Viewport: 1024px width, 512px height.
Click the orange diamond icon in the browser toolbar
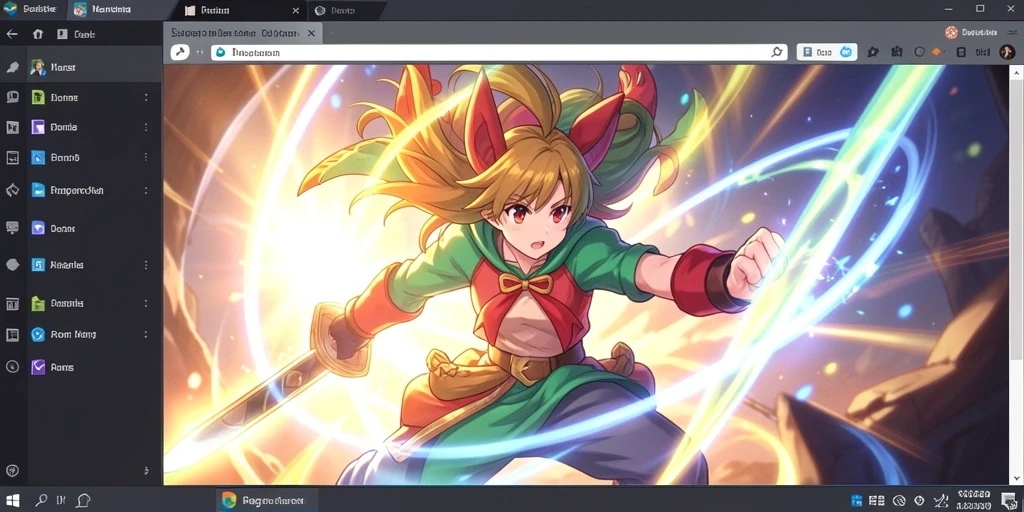tap(936, 52)
